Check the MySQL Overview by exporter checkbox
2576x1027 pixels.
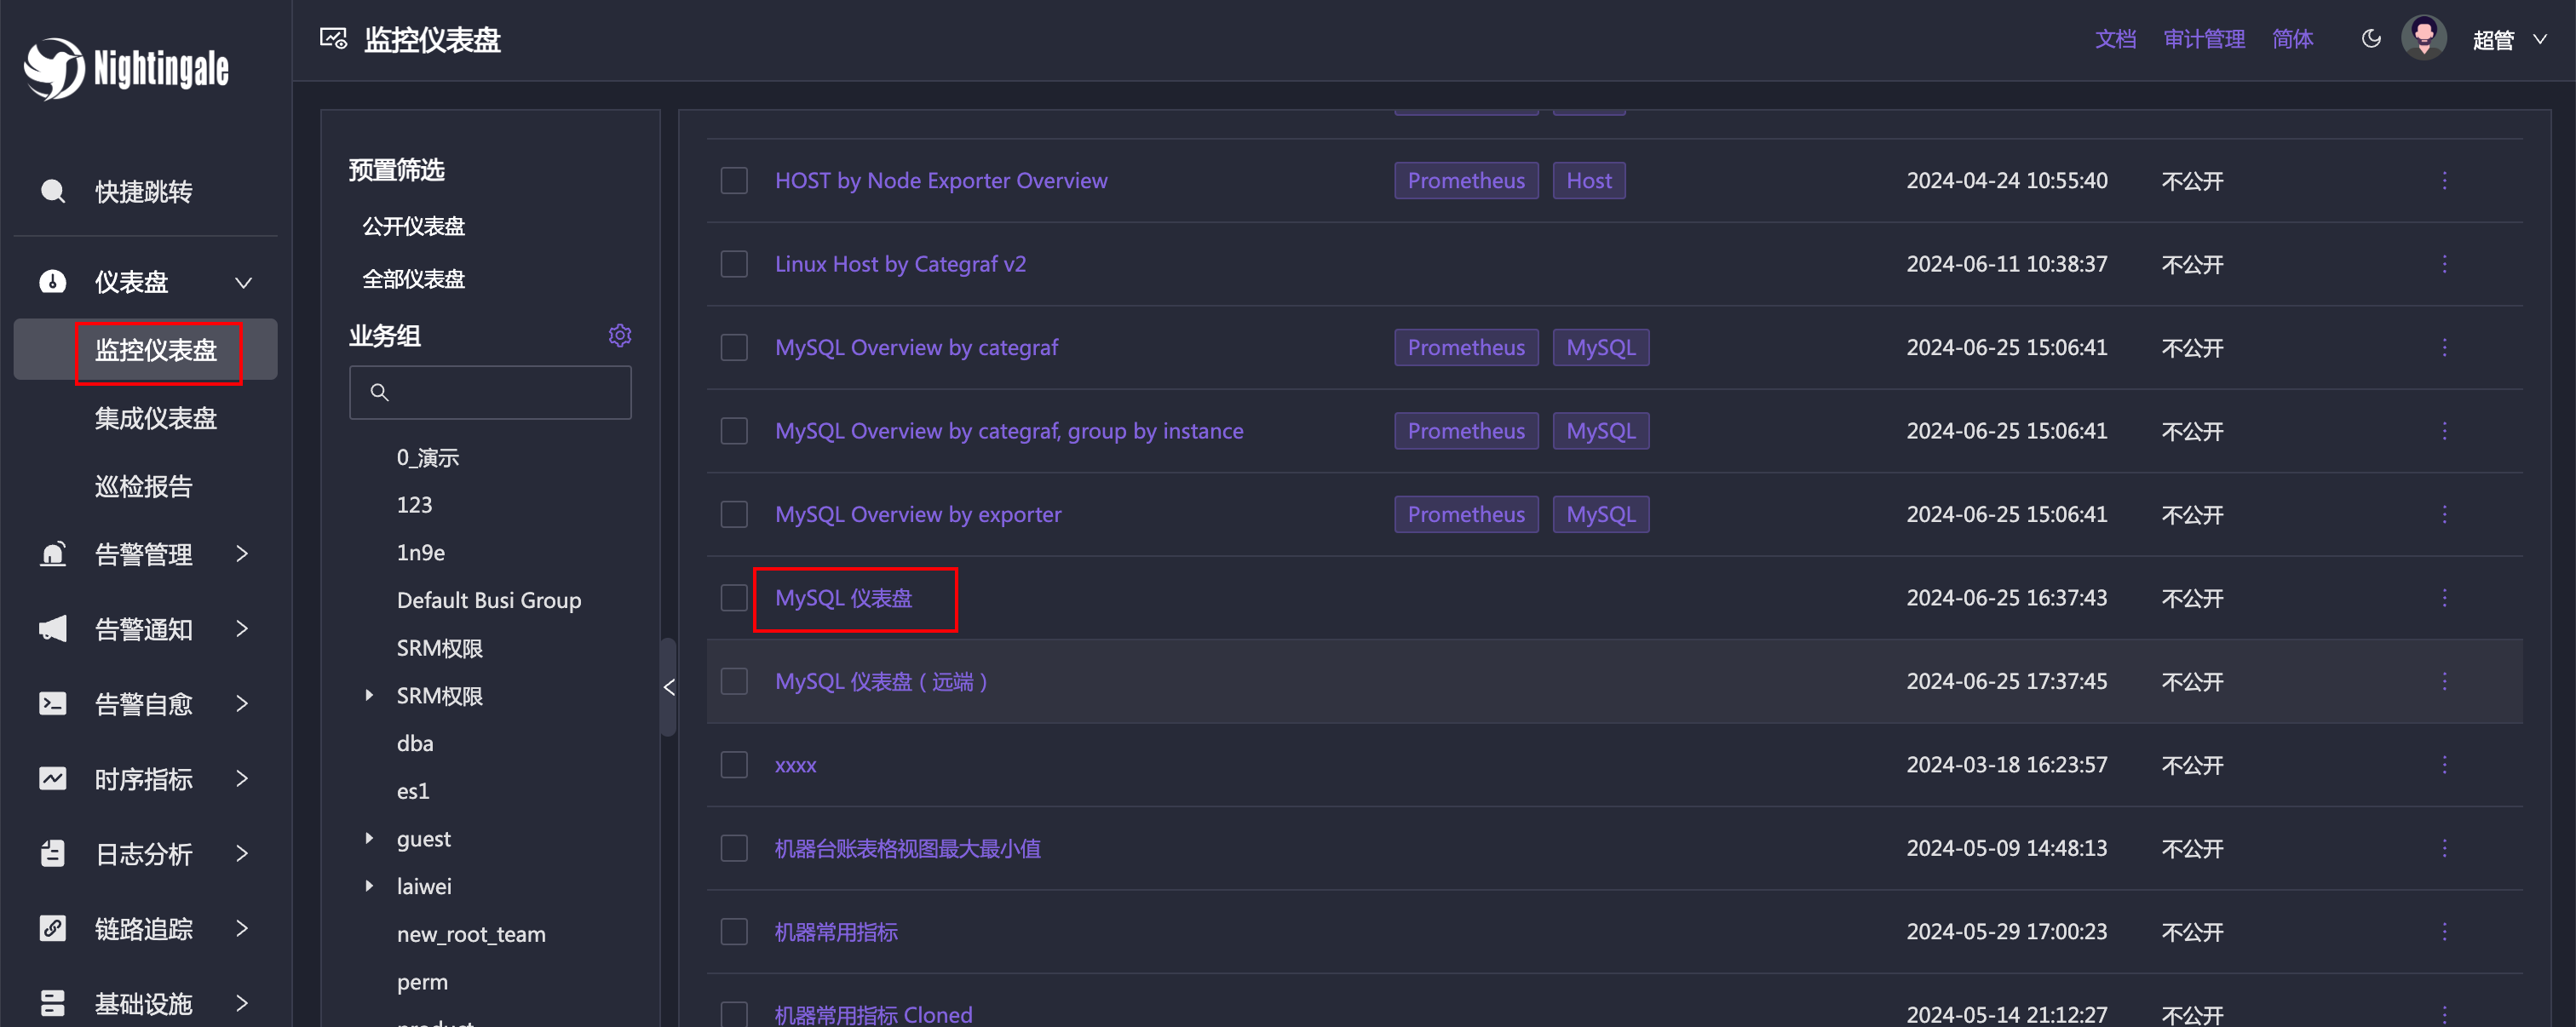(x=736, y=514)
